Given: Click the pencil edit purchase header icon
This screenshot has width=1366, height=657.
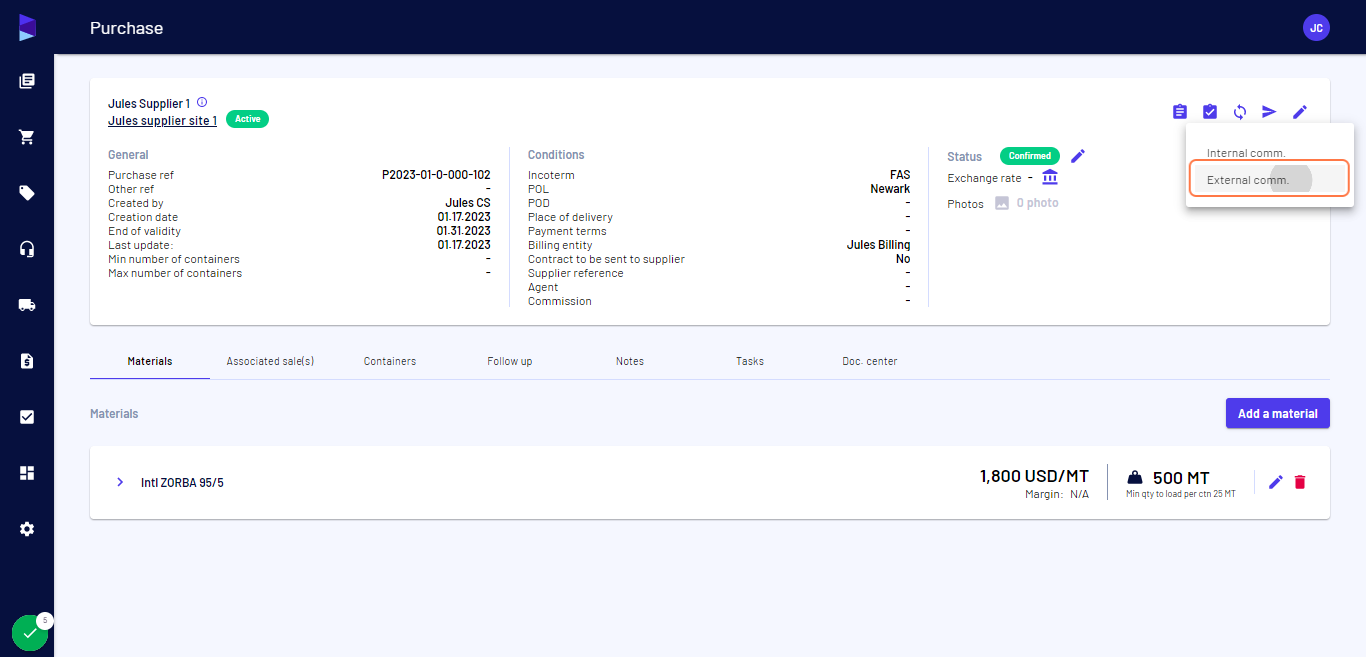Looking at the screenshot, I should click(x=1300, y=112).
